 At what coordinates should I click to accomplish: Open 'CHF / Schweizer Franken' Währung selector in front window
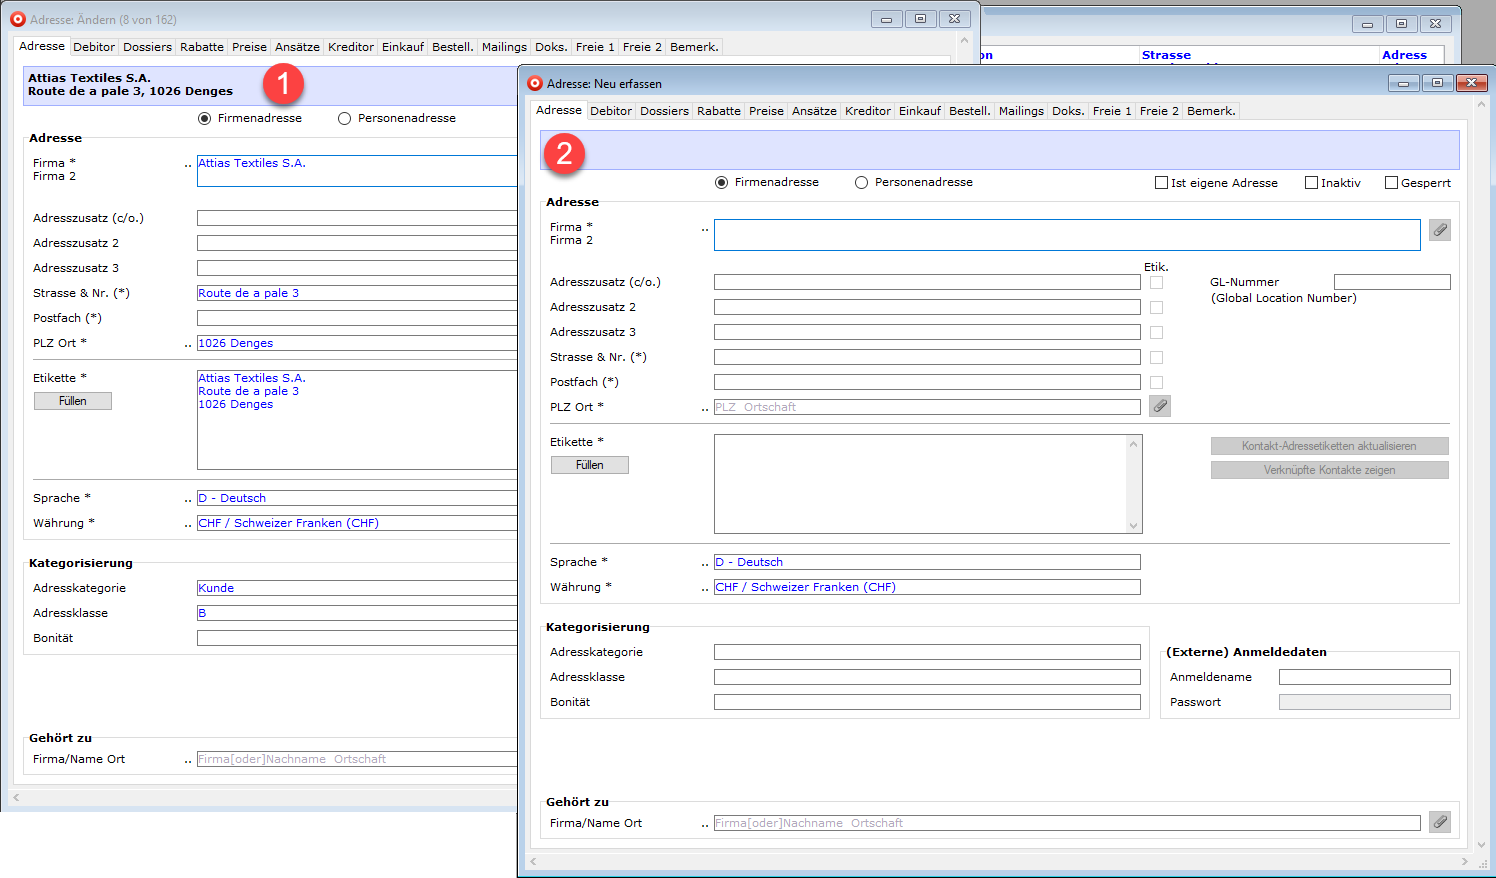pyautogui.click(x=926, y=587)
